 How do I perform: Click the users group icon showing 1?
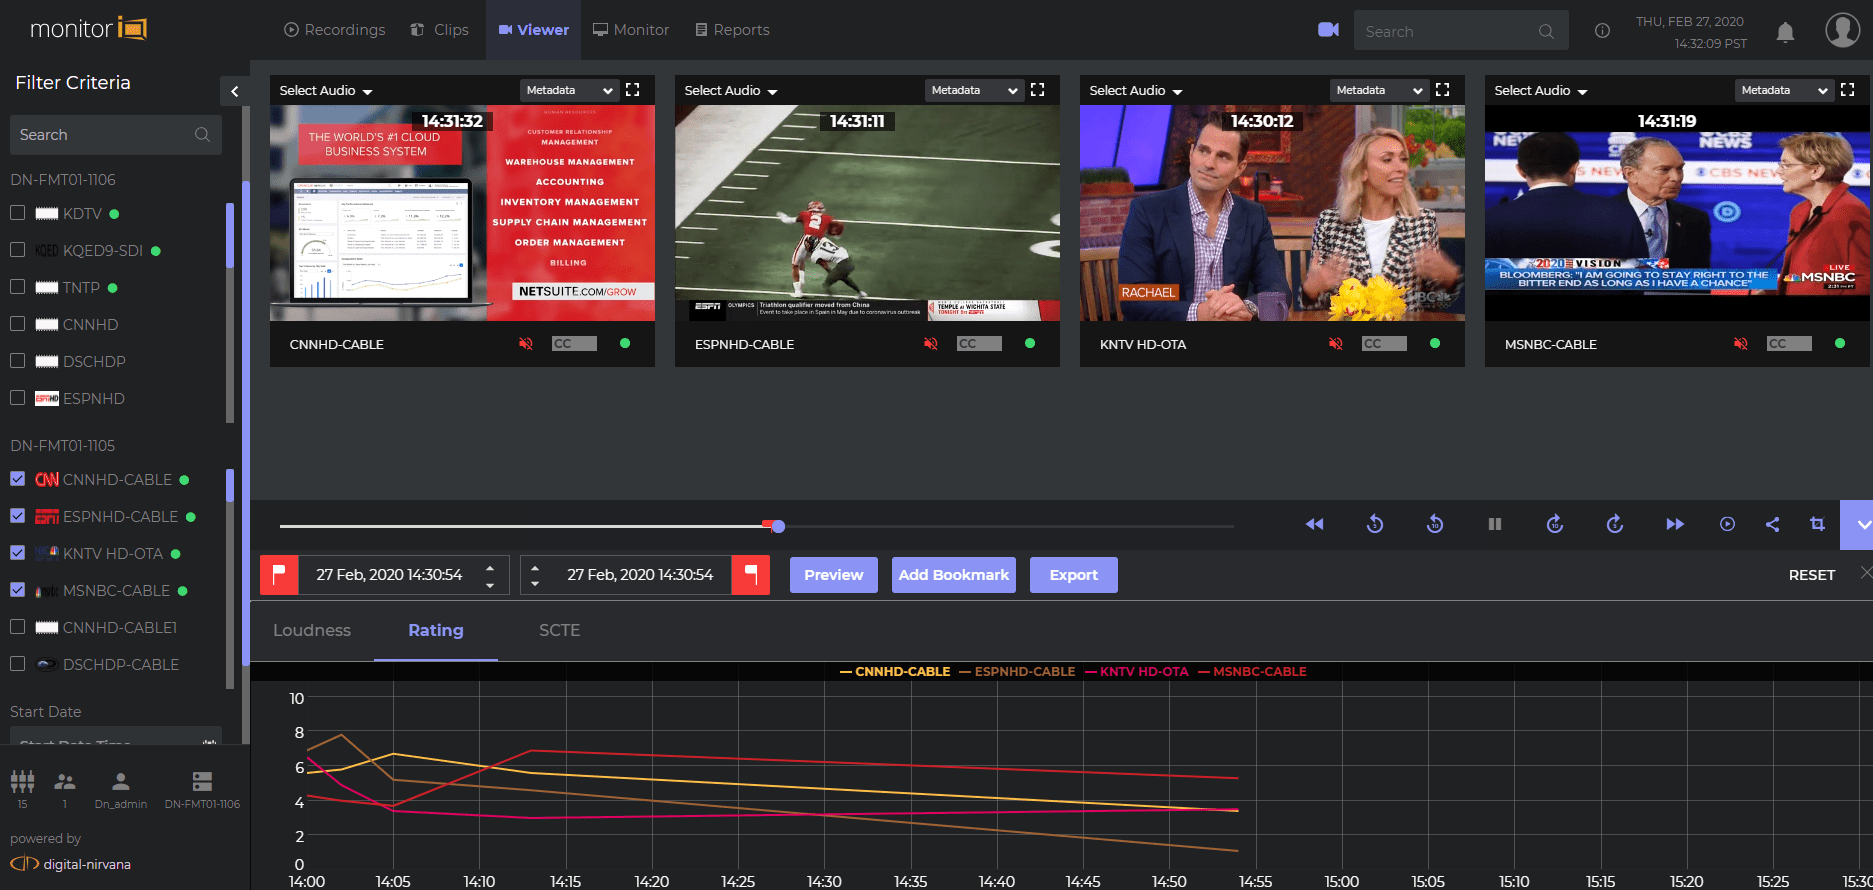65,782
